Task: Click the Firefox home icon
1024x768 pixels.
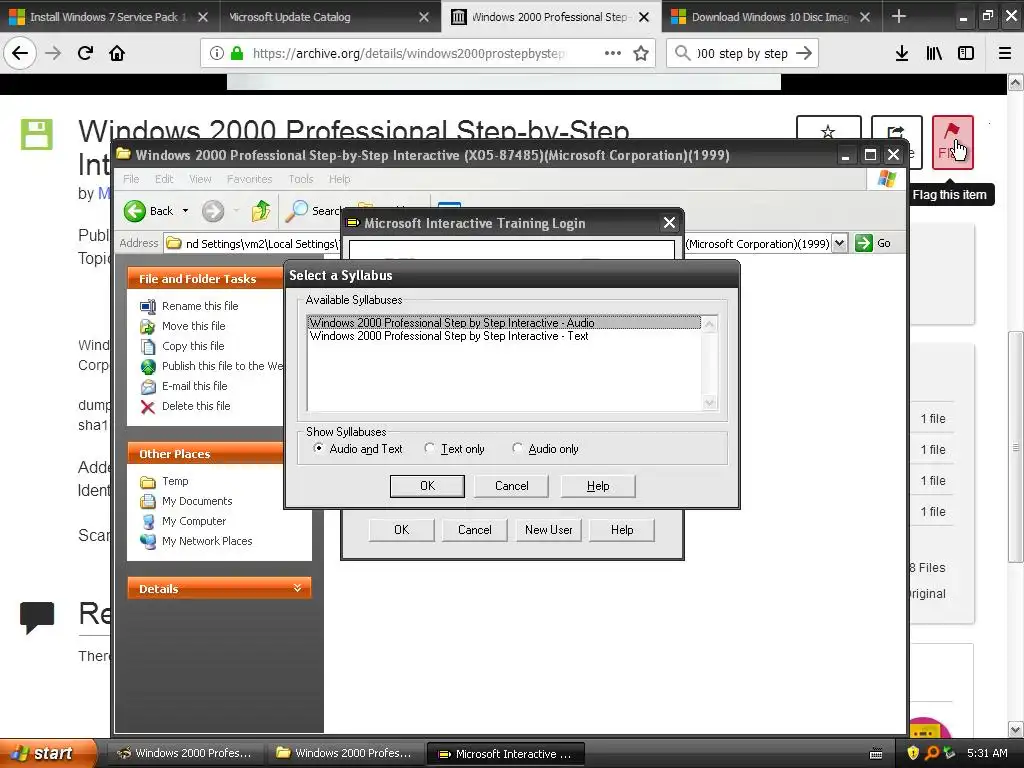Action: 117,53
